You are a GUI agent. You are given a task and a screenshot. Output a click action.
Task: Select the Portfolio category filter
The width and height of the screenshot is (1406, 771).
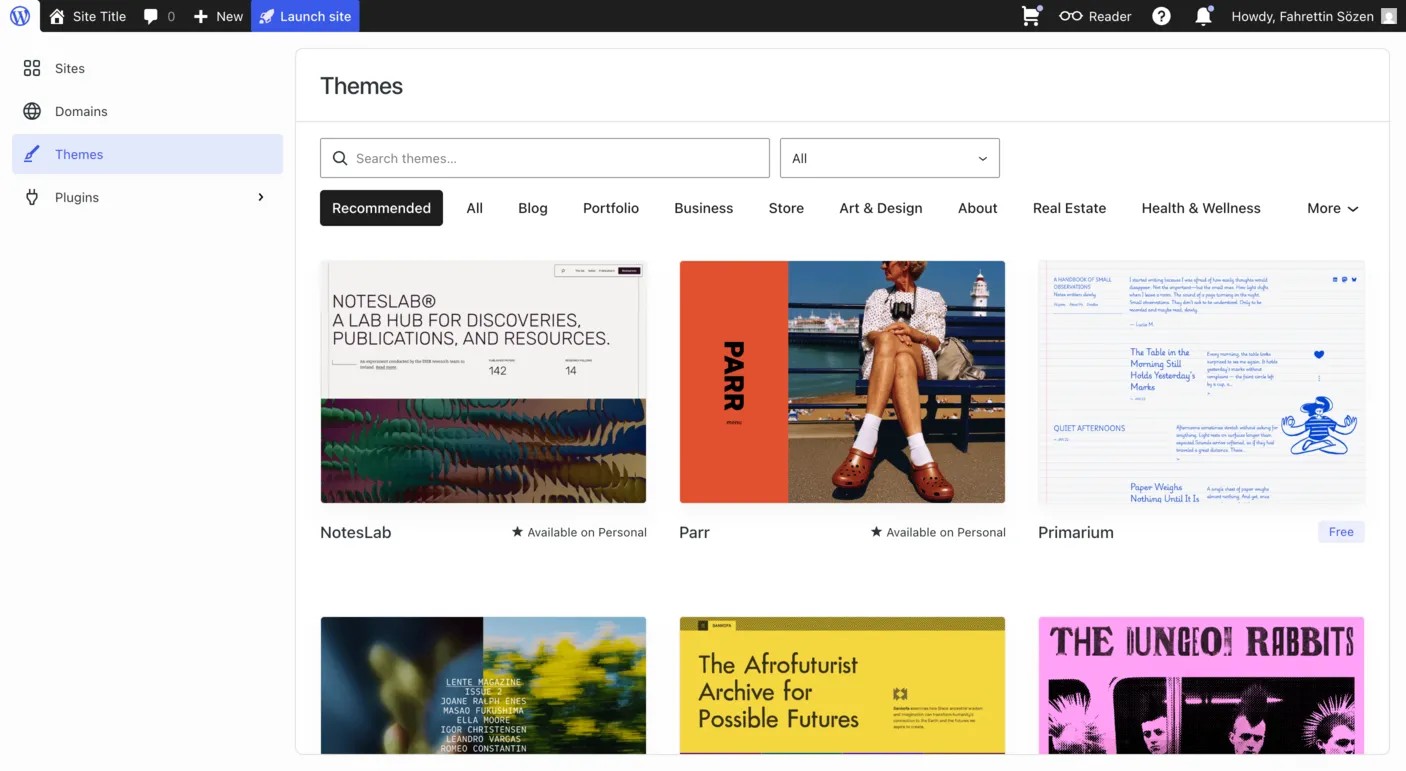[x=610, y=208]
